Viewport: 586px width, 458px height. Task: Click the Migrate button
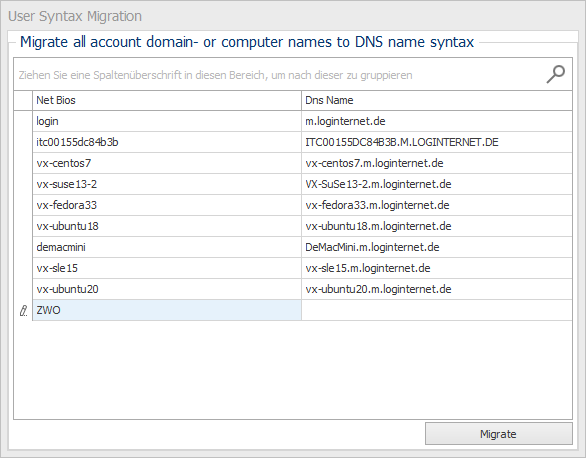pyautogui.click(x=499, y=434)
